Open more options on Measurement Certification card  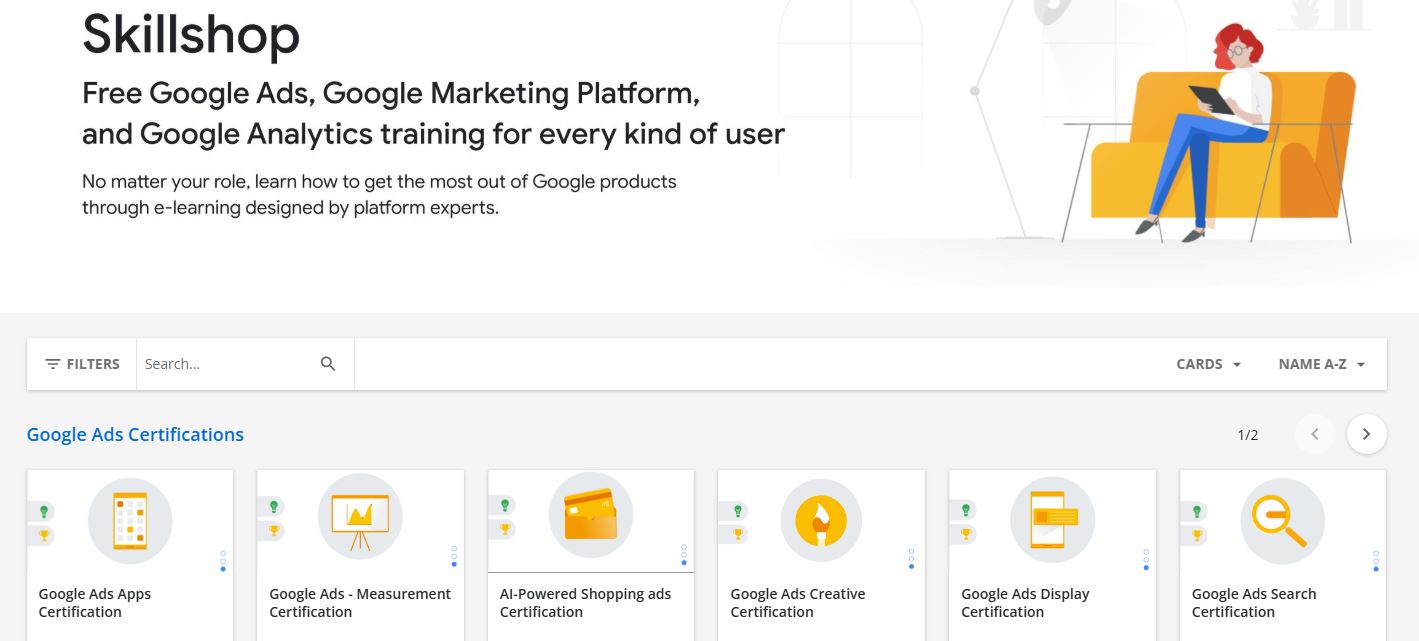click(x=454, y=556)
